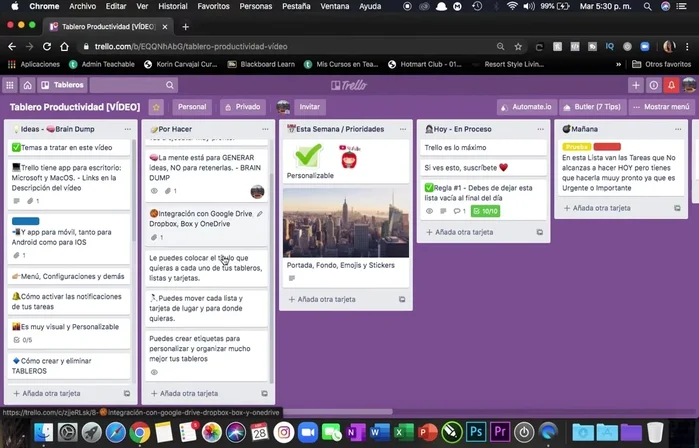The image size is (699, 448).
Task: Open Butler (7 Tips)
Action: 592,107
